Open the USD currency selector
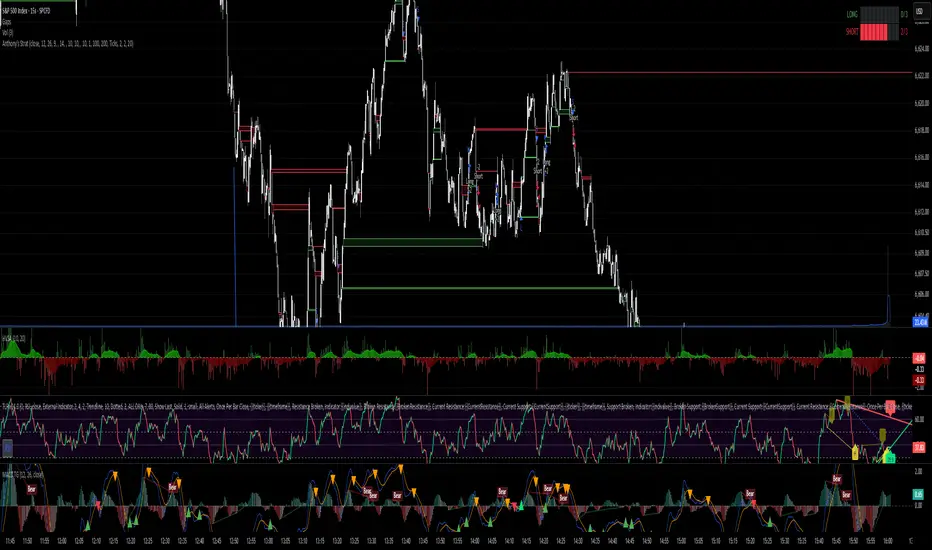 tap(920, 12)
